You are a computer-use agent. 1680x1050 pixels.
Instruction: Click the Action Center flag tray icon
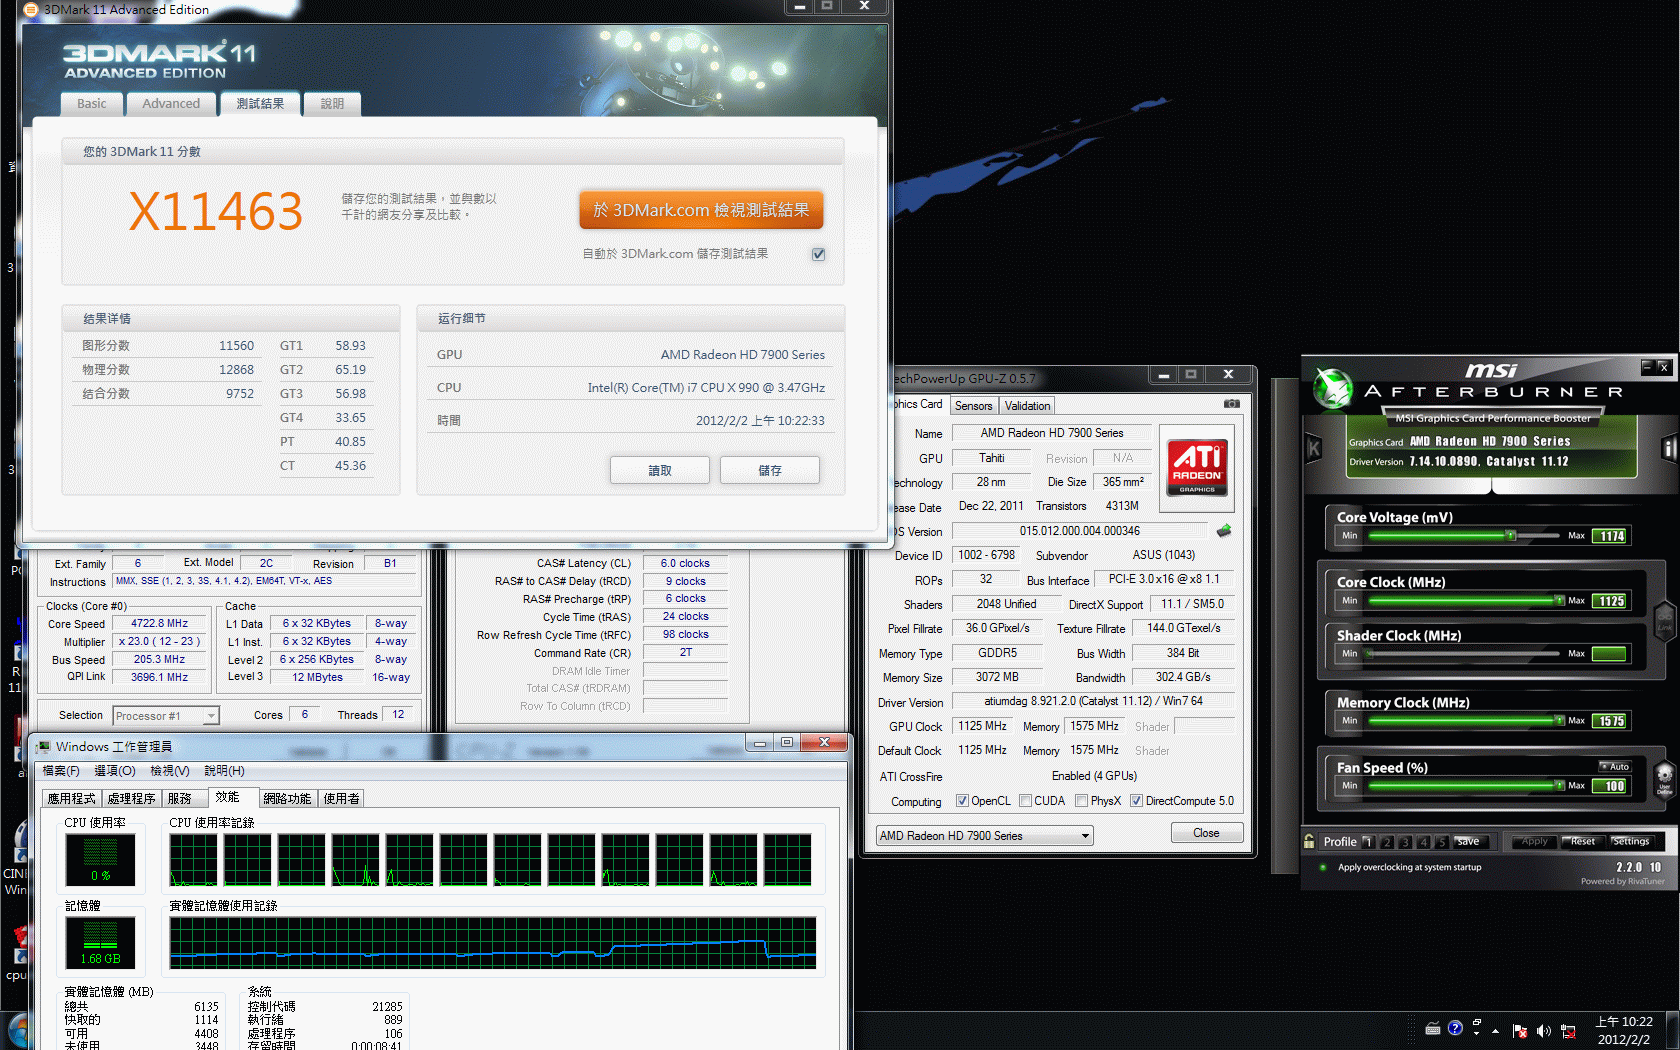tap(1520, 1031)
